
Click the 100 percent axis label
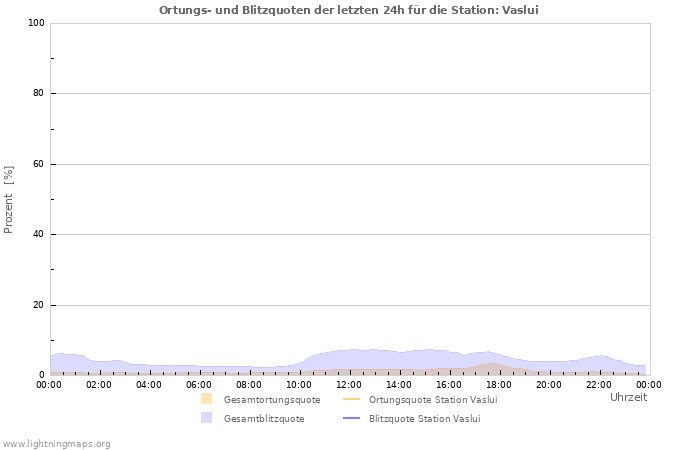tap(36, 23)
